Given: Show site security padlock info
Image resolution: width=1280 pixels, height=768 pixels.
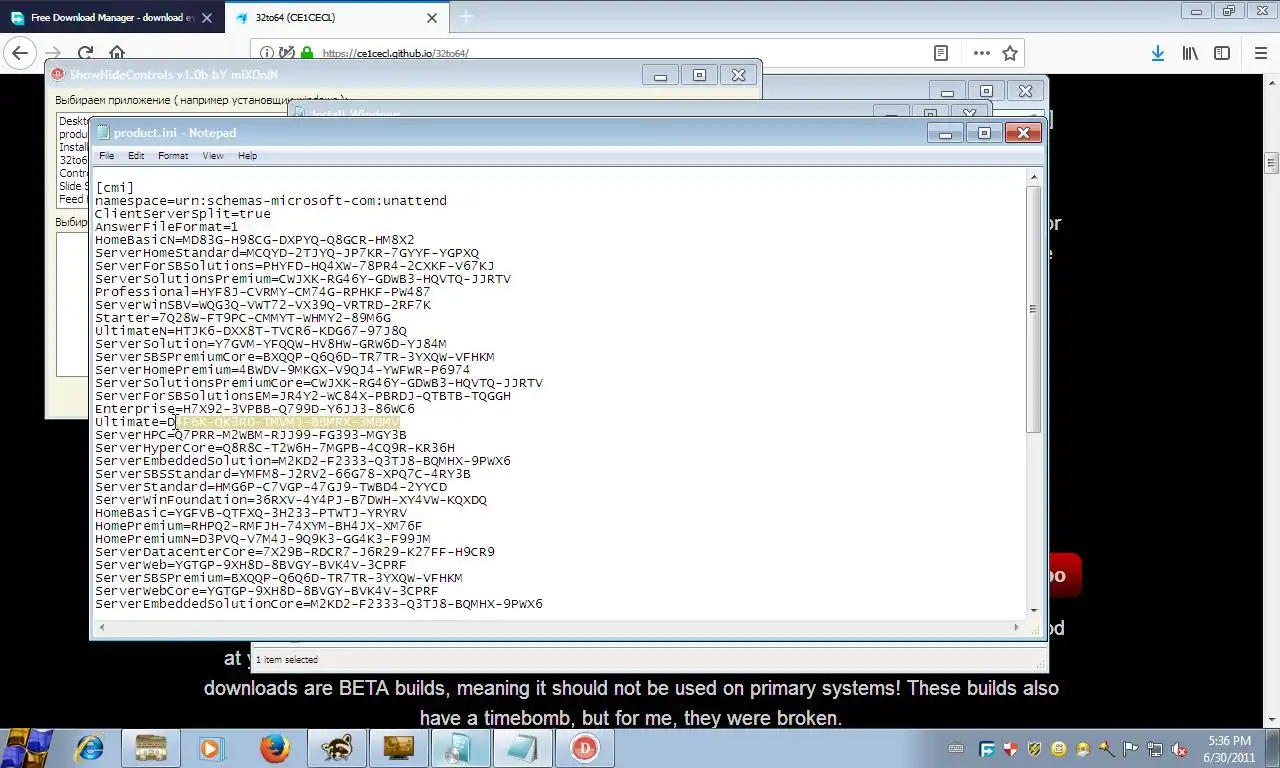Looking at the screenshot, I should [x=306, y=53].
